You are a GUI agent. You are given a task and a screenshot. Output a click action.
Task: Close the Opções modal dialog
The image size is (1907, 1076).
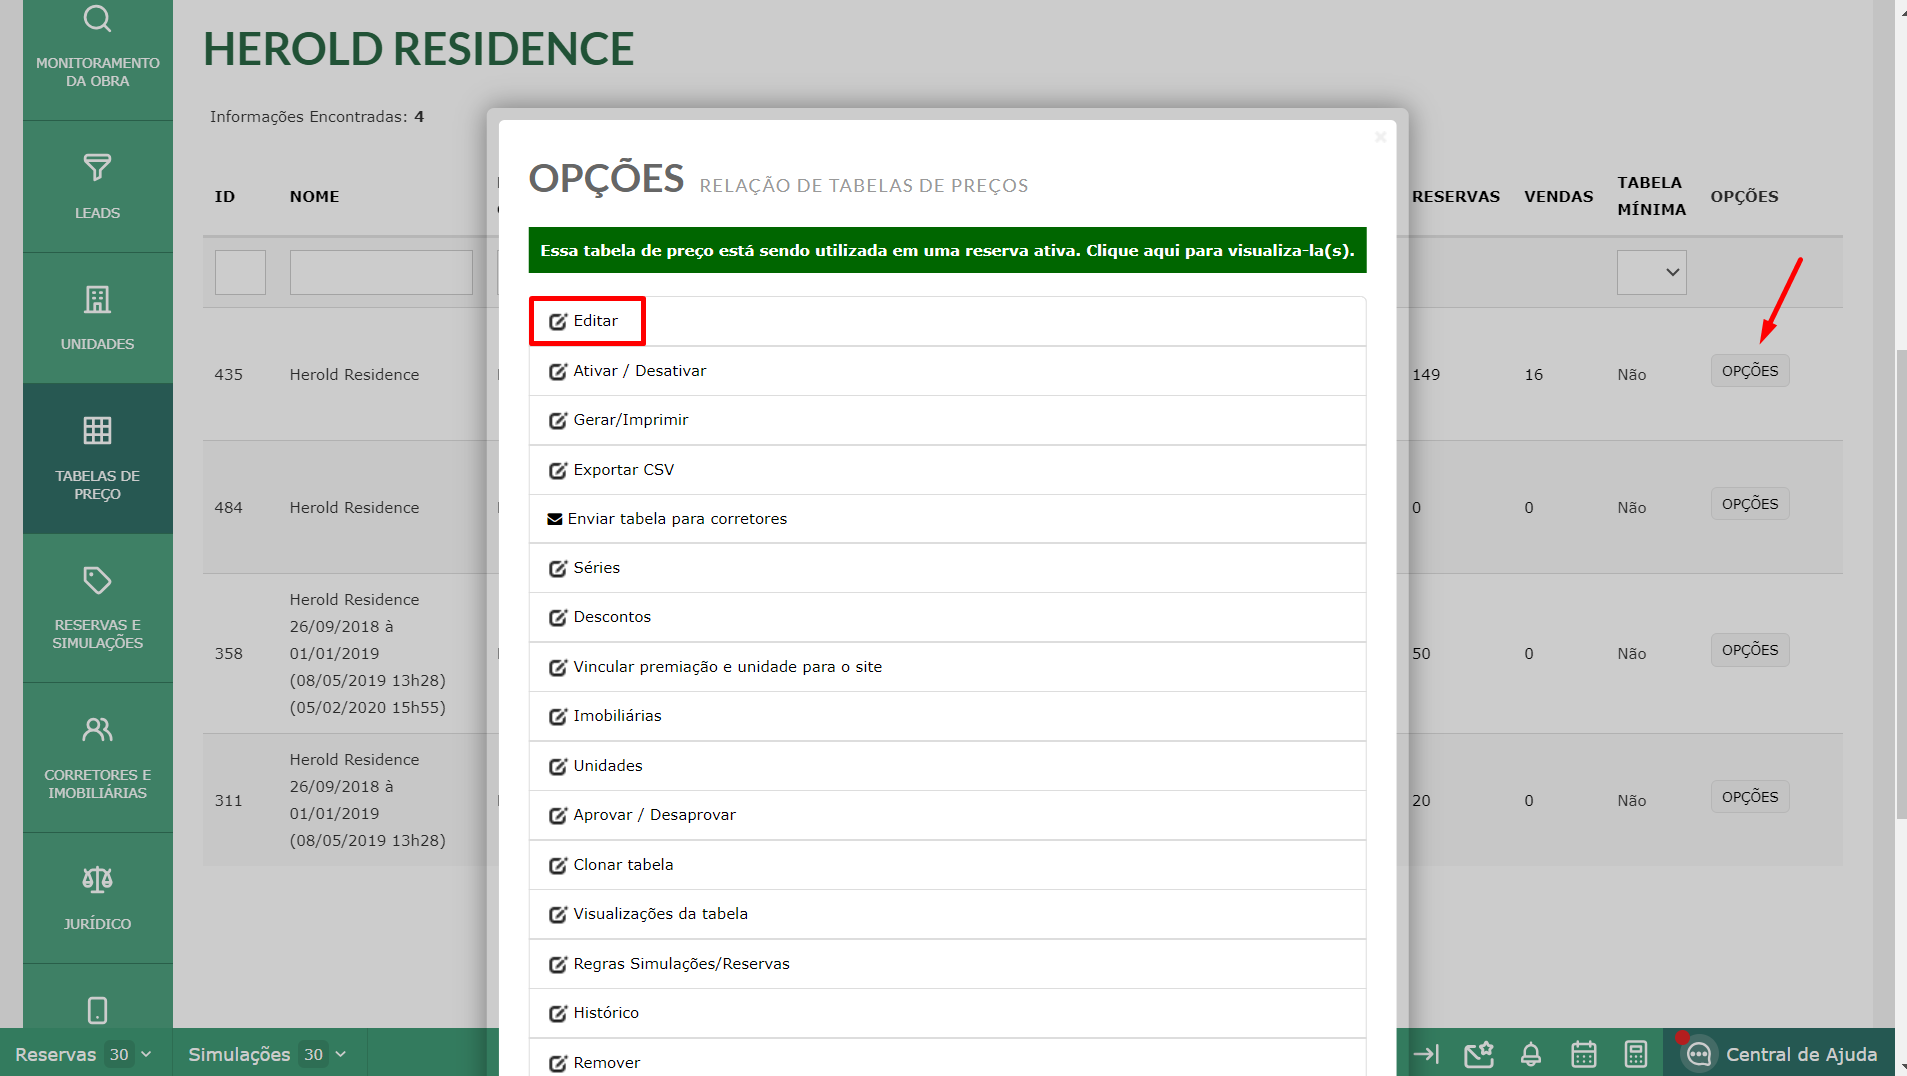coord(1380,137)
